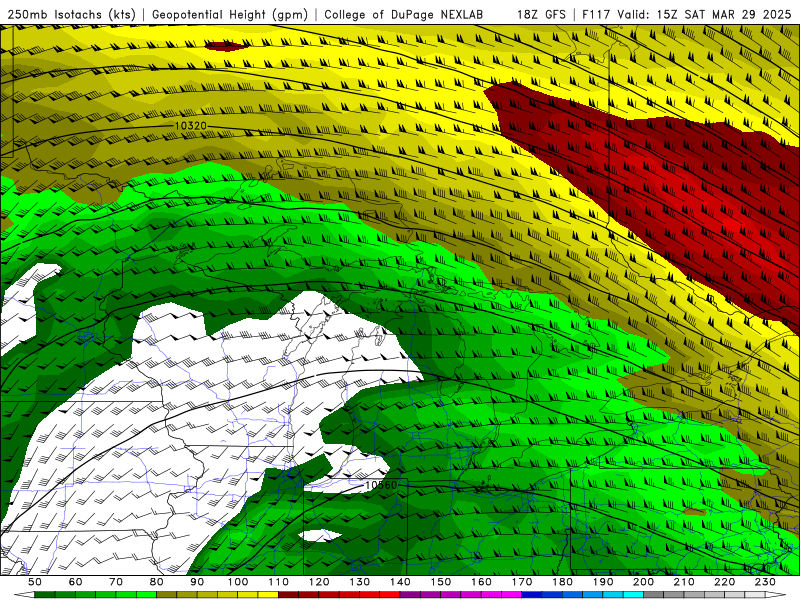The height and width of the screenshot is (600, 800).
Task: Click the 80 knot legend label
Action: coord(157,582)
